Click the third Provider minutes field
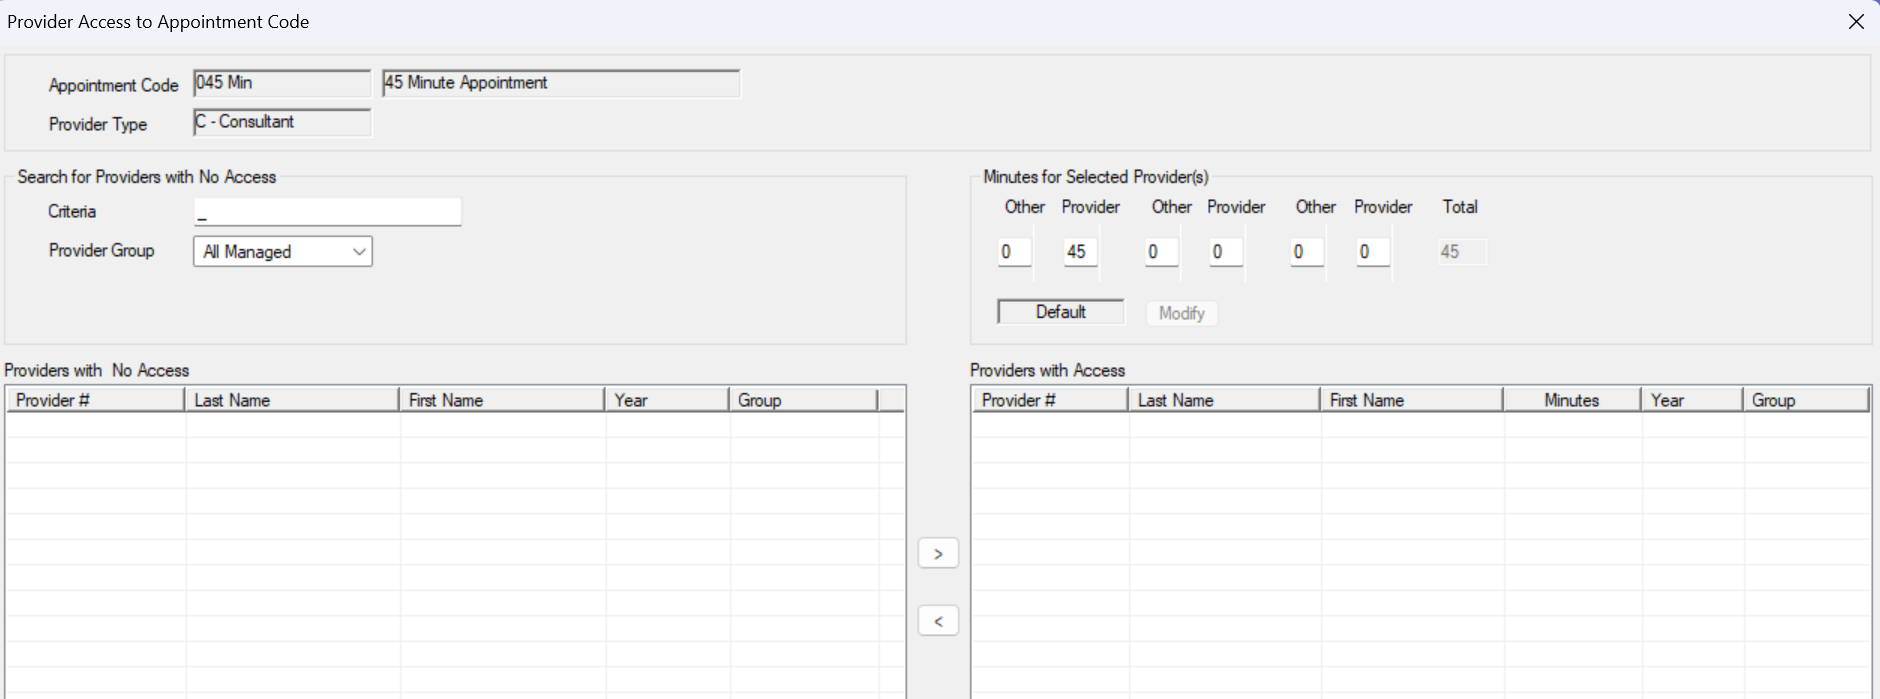Image resolution: width=1880 pixels, height=699 pixels. (1372, 252)
